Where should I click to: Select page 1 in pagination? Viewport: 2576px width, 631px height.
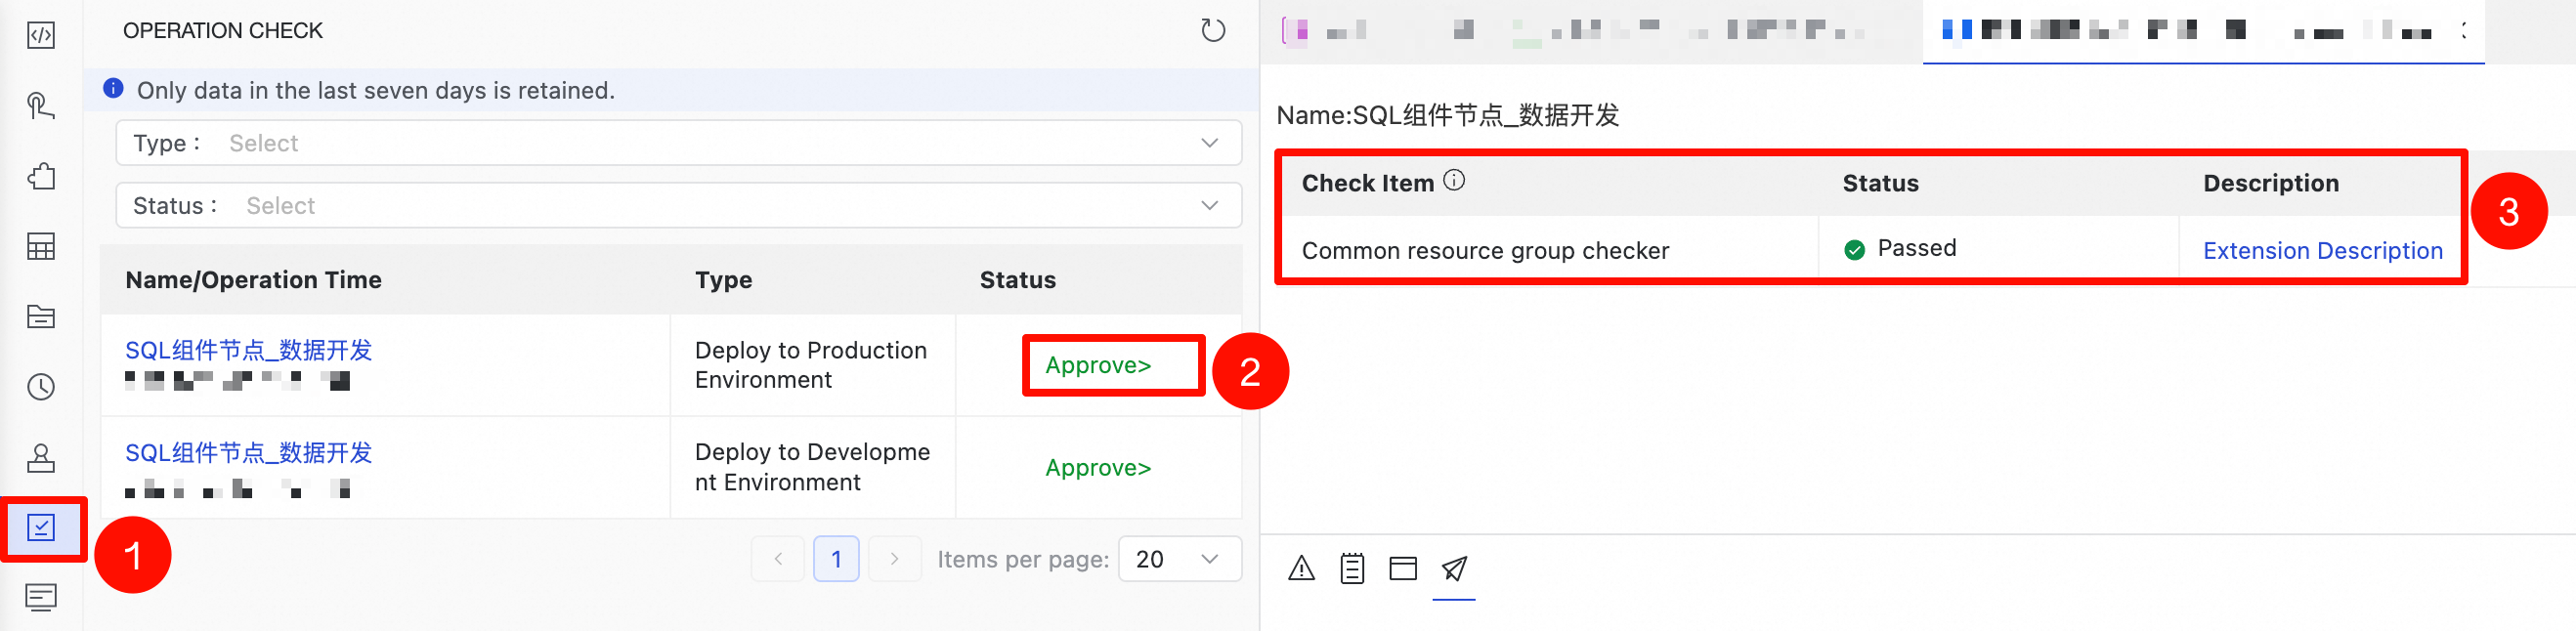836,559
